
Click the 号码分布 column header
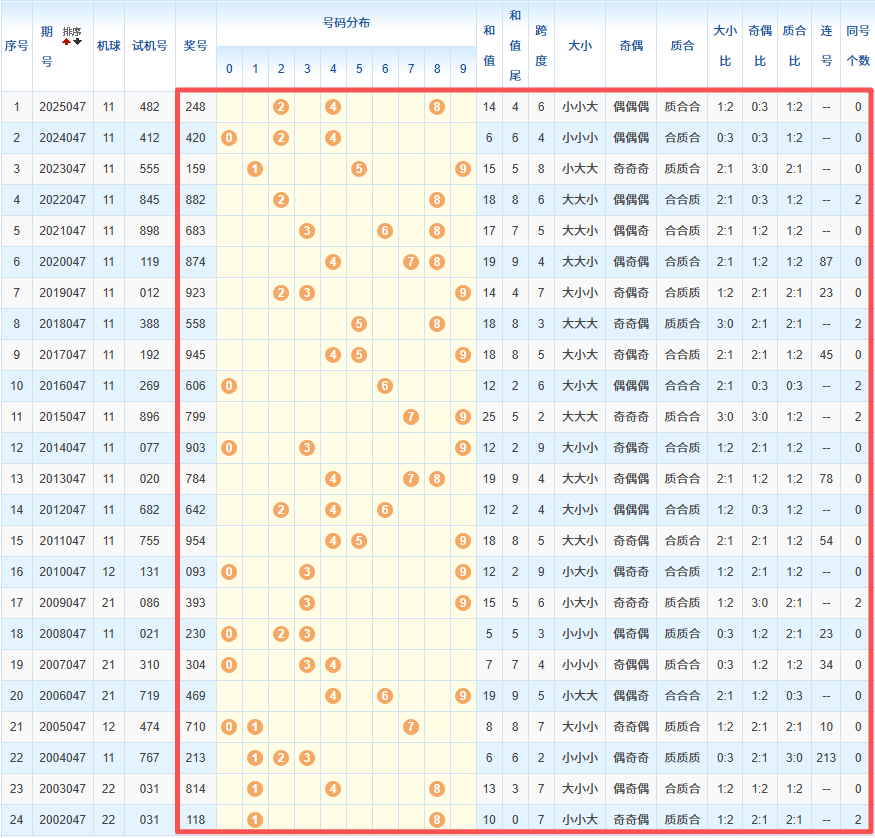tap(345, 22)
